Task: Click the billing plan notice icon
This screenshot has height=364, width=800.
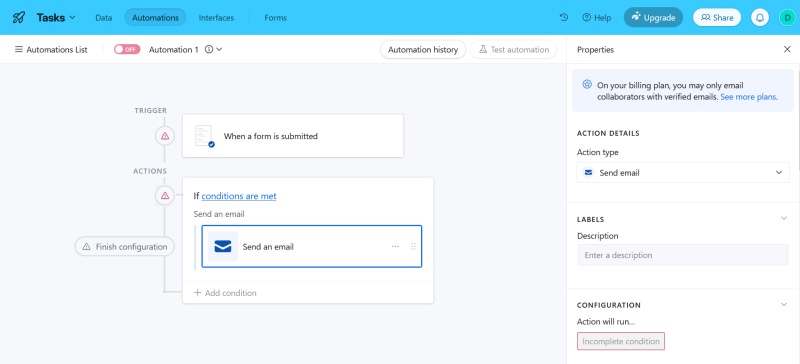Action: click(587, 85)
